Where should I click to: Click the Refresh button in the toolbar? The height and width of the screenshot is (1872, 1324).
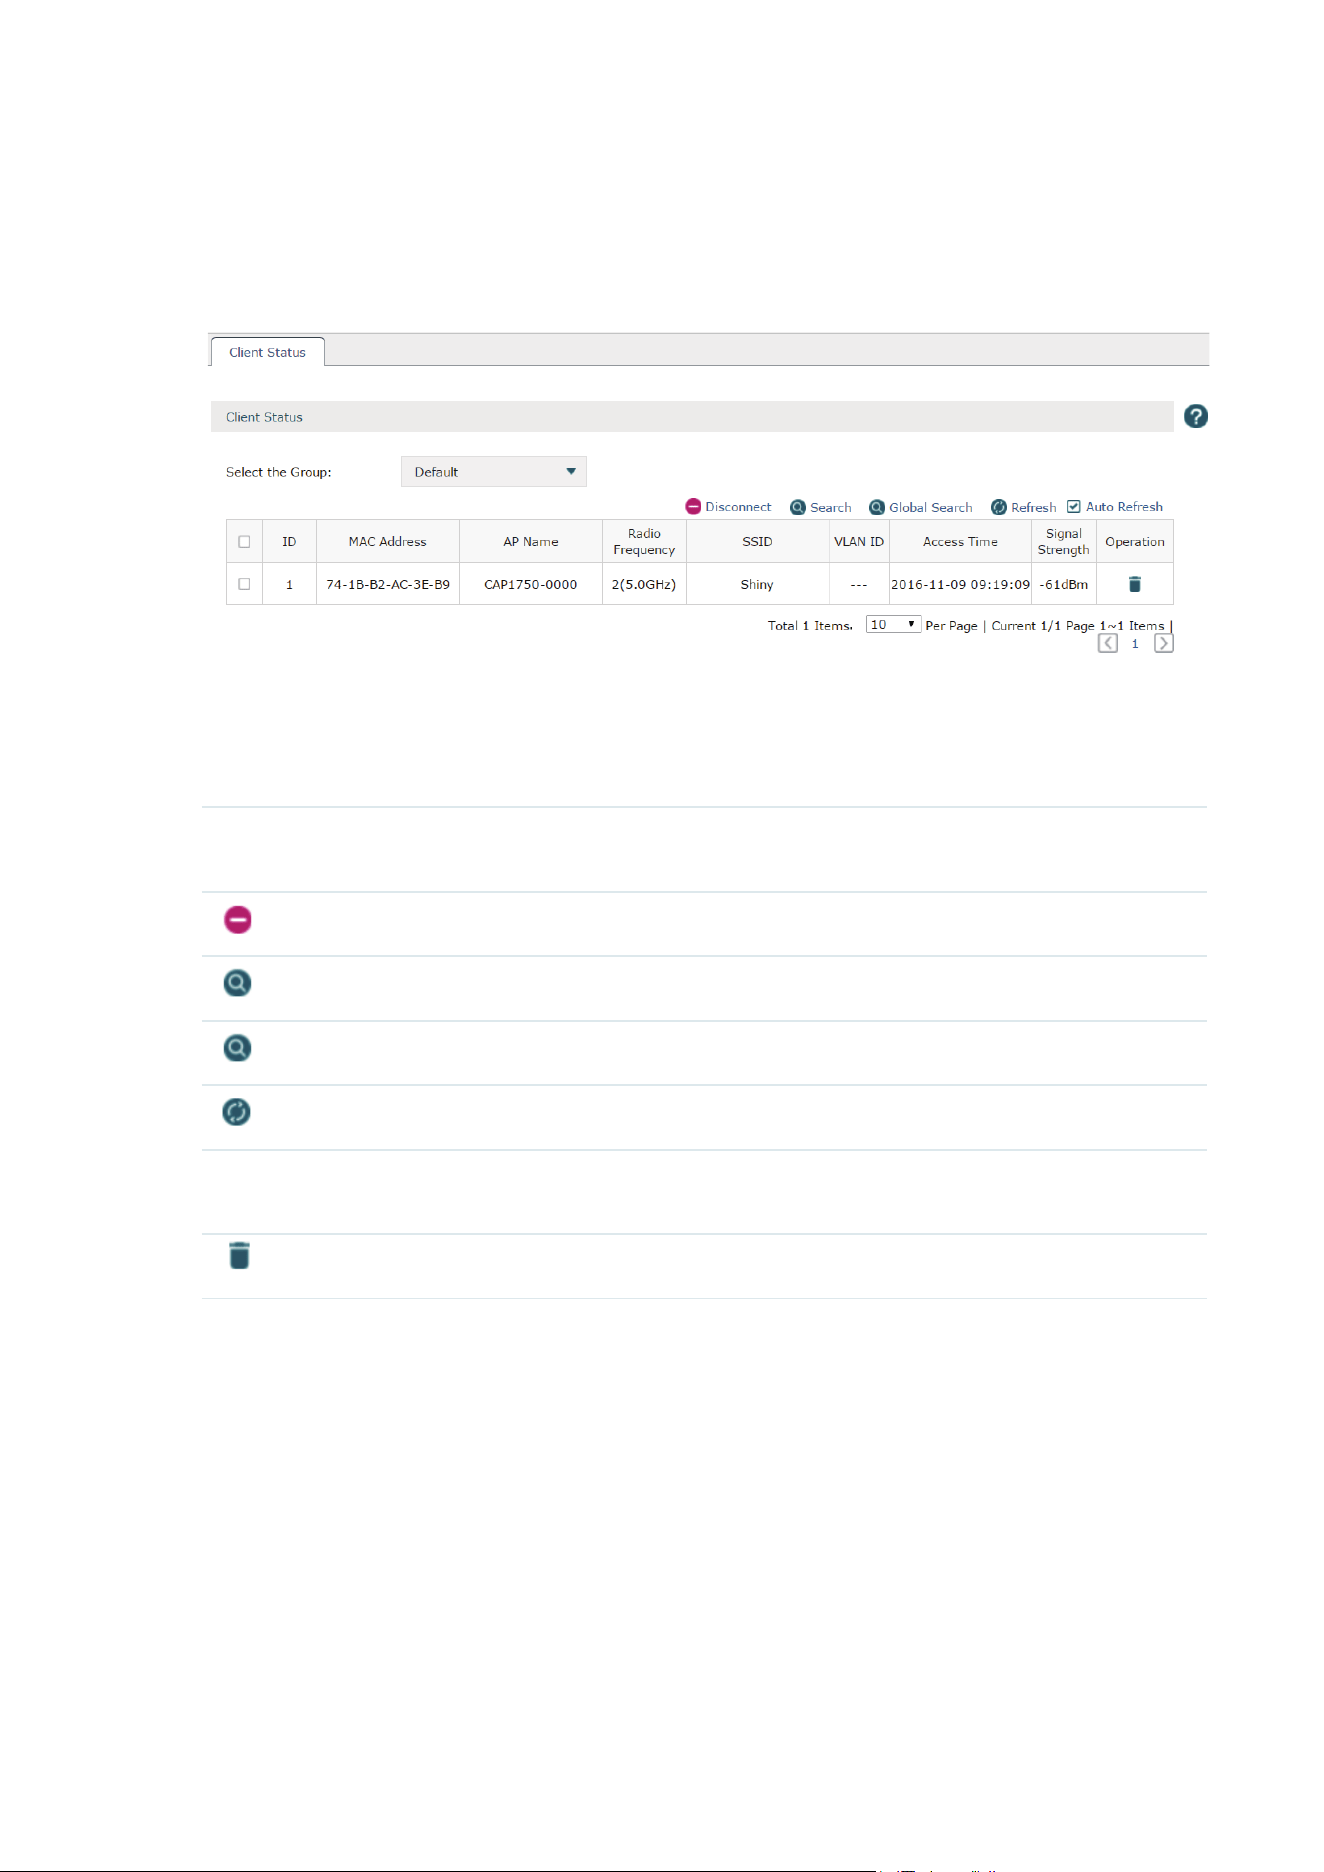click(x=1023, y=507)
